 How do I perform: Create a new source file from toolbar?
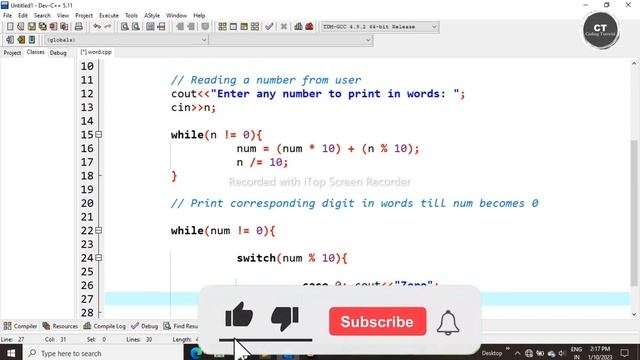point(10,27)
